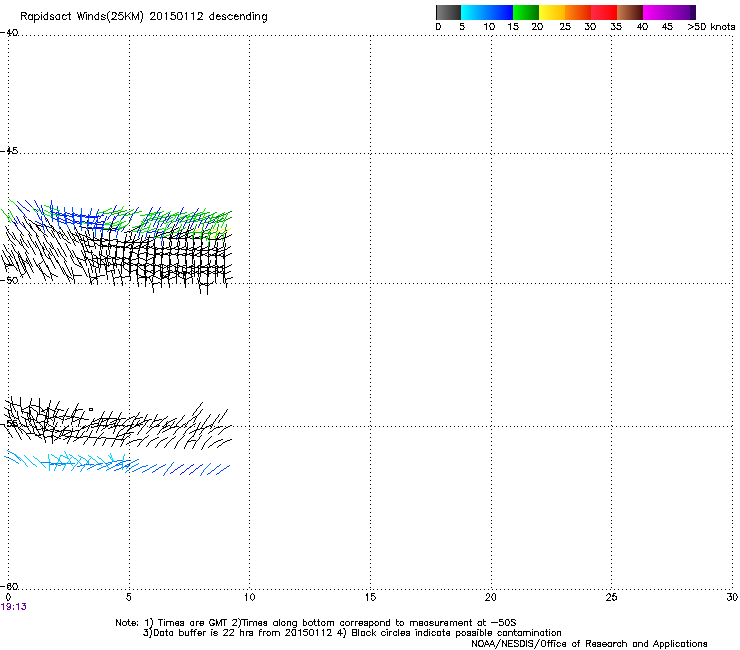740x650 pixels.
Task: Click the title 'Rapidscat Winds(25KM) 20150112 descending'
Action: [144, 17]
